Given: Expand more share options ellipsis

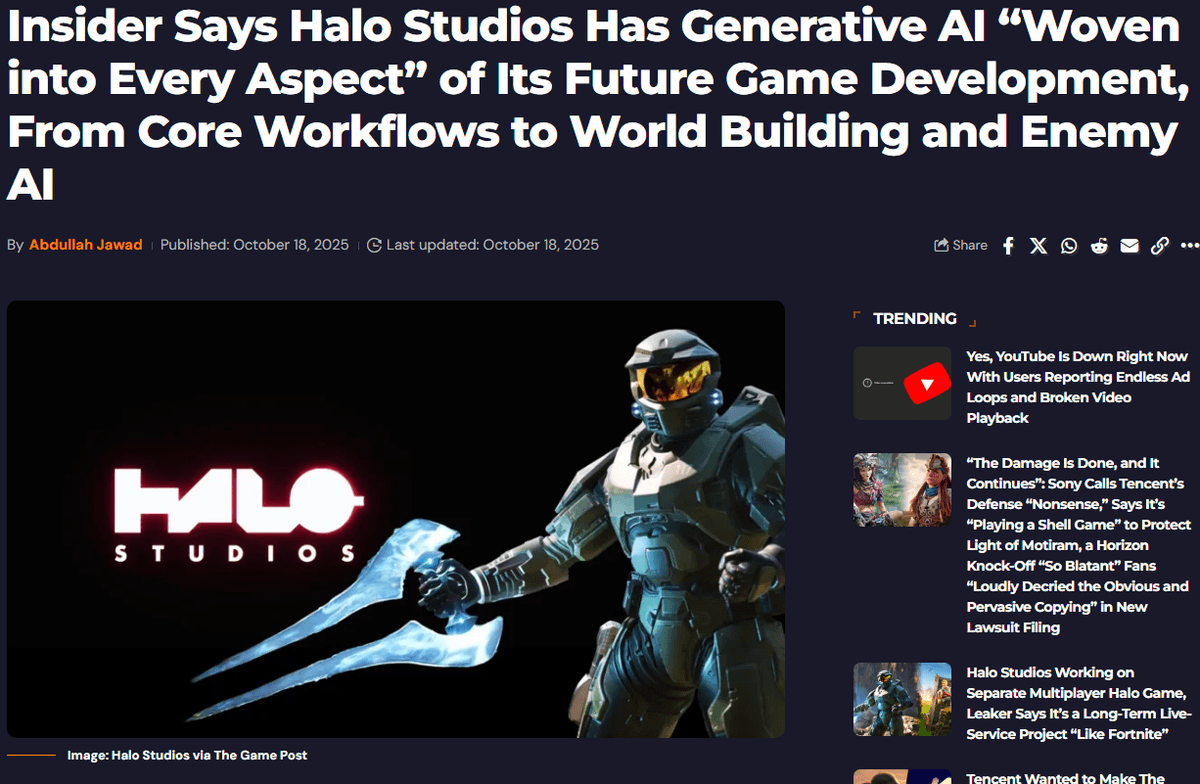Looking at the screenshot, I should (x=1188, y=246).
